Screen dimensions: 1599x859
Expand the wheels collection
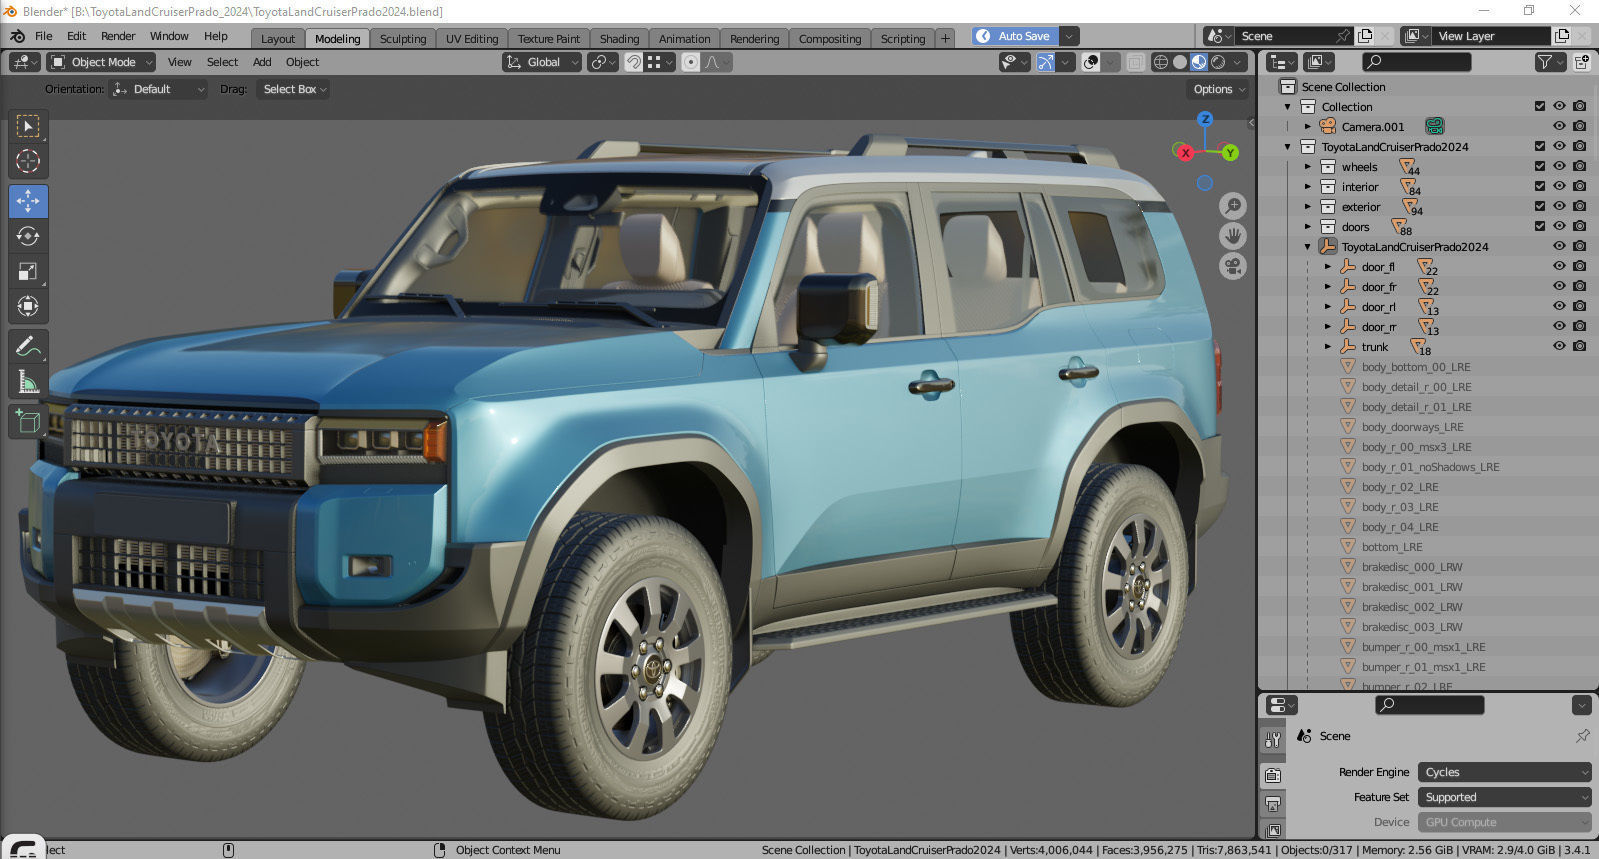(x=1307, y=167)
